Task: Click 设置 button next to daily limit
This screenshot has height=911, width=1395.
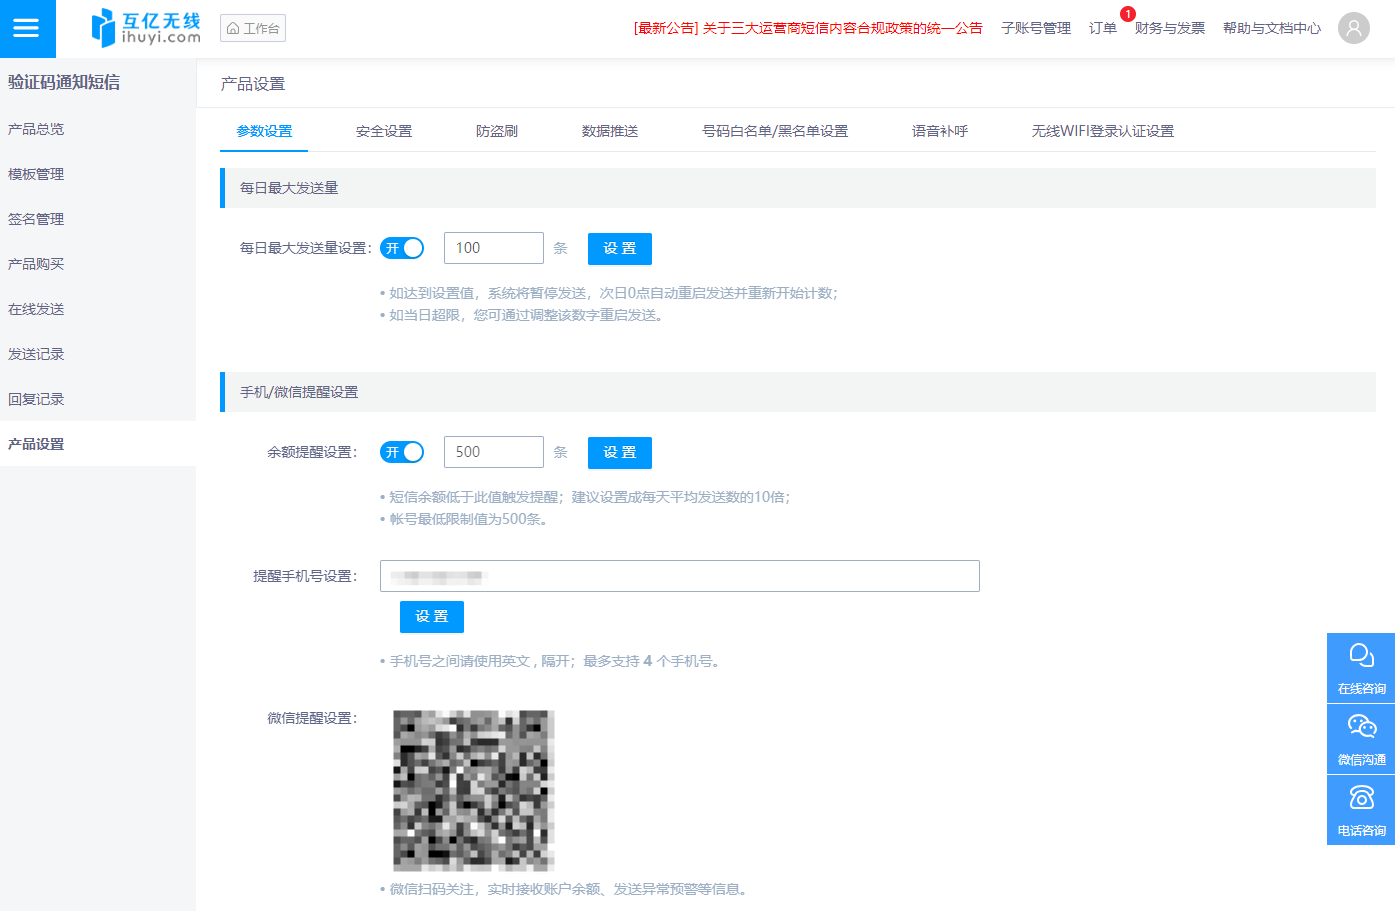Action: click(x=619, y=248)
